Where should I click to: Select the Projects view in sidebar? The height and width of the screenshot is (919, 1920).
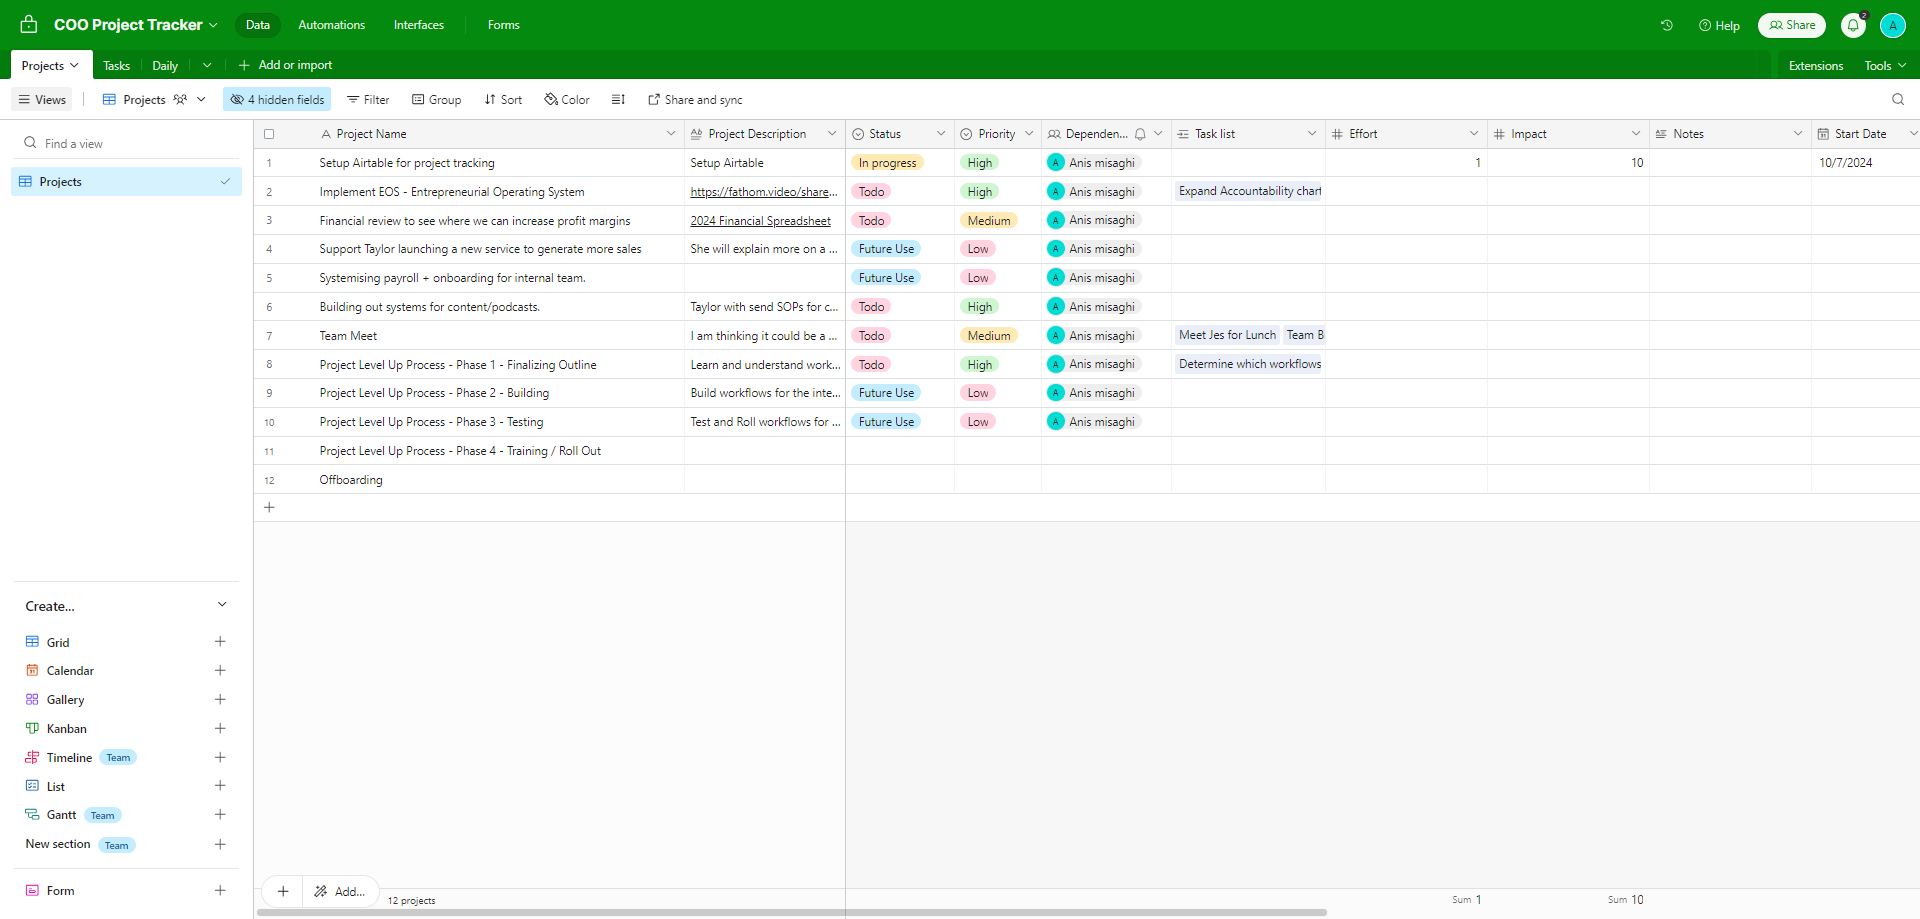coord(127,181)
